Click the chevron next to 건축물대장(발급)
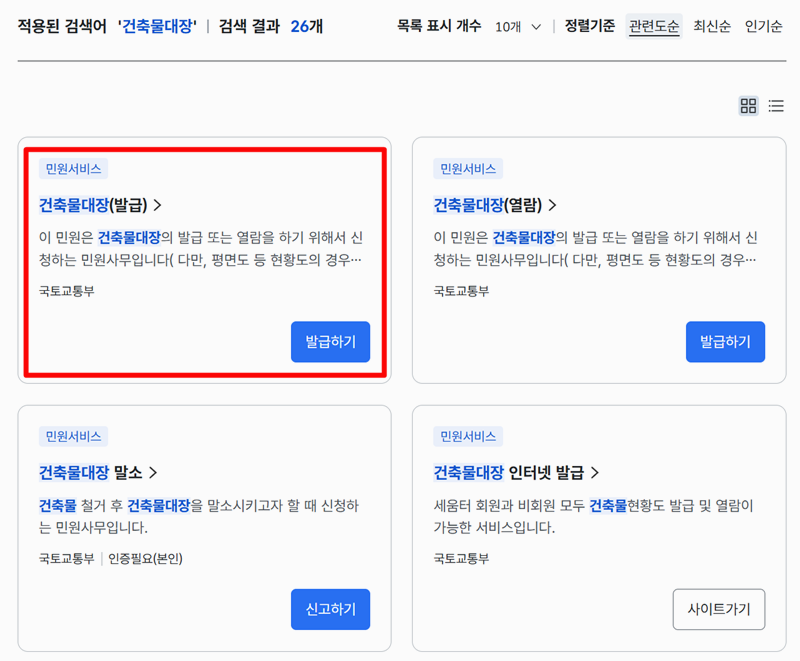The width and height of the screenshot is (800, 661). tap(158, 205)
